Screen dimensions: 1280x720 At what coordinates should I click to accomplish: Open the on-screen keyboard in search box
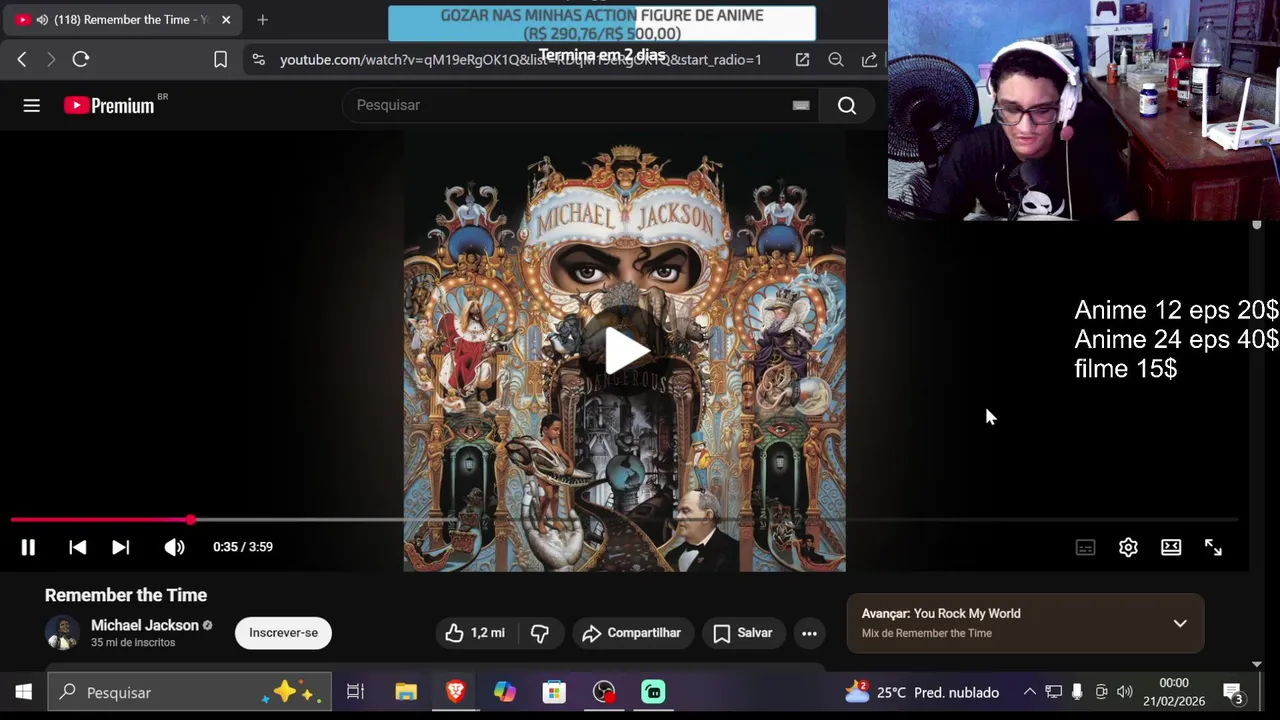click(x=801, y=105)
